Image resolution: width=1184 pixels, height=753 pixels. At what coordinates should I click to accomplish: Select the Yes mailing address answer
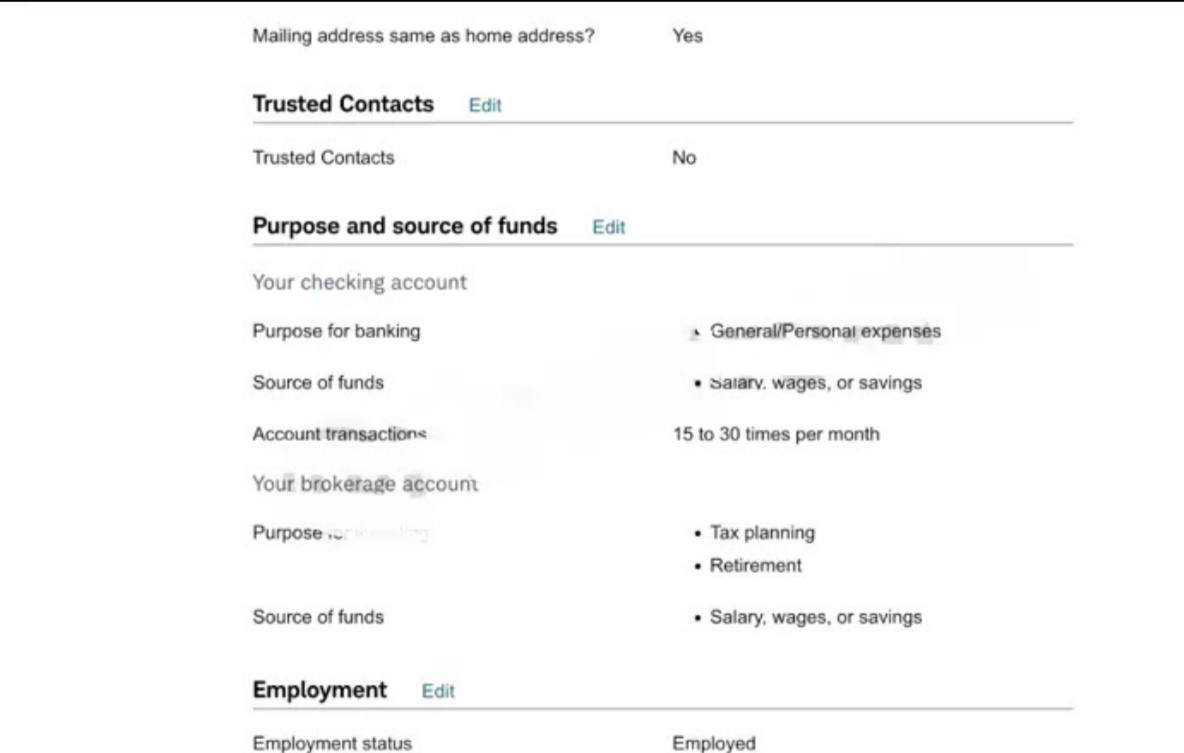pyautogui.click(x=687, y=36)
